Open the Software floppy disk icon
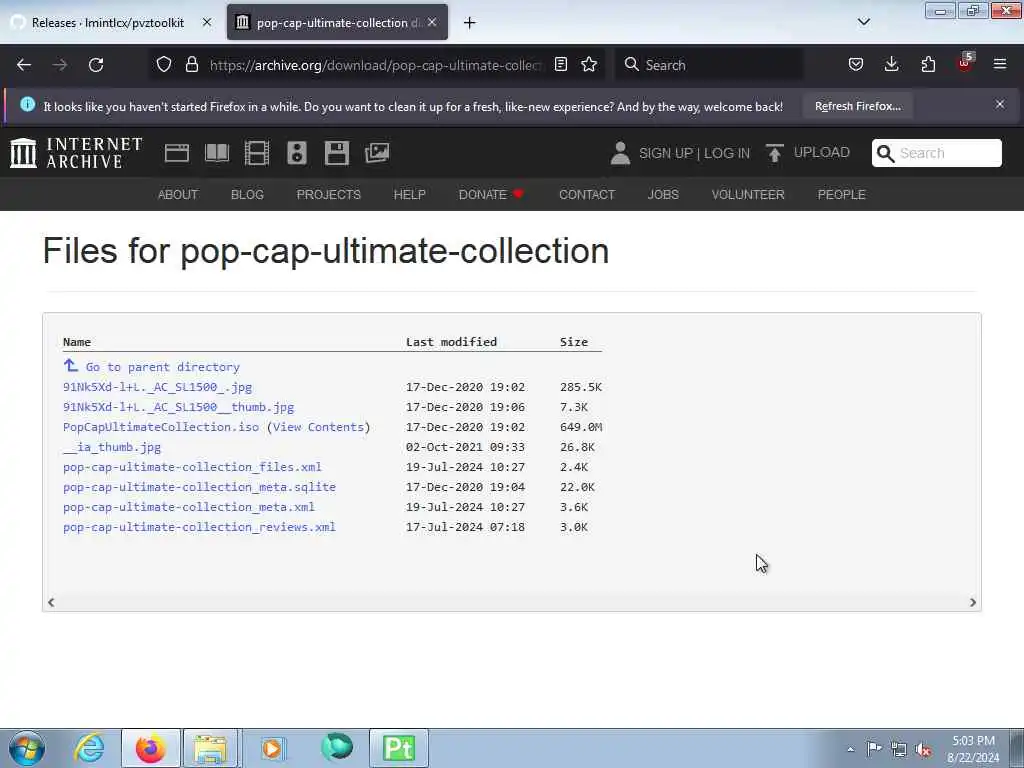The image size is (1024, 768). tap(337, 153)
